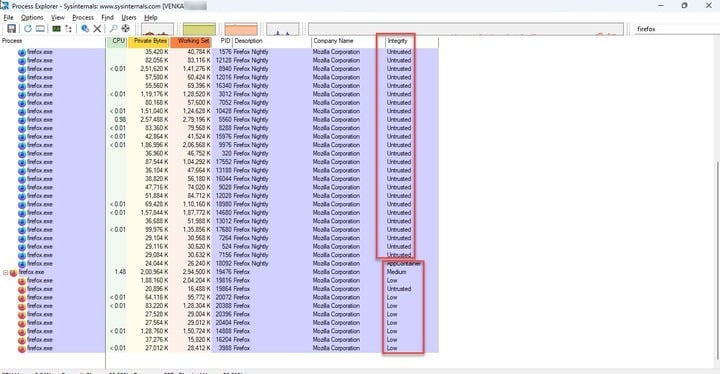The height and width of the screenshot is (374, 720).
Task: Click the Kill Process X icon
Action: (x=97, y=28)
